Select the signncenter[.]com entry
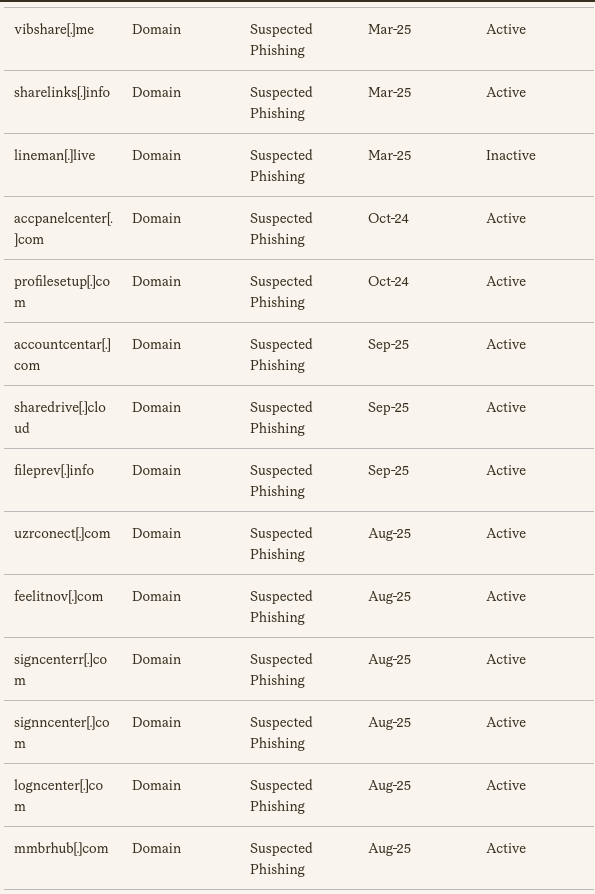 (62, 733)
